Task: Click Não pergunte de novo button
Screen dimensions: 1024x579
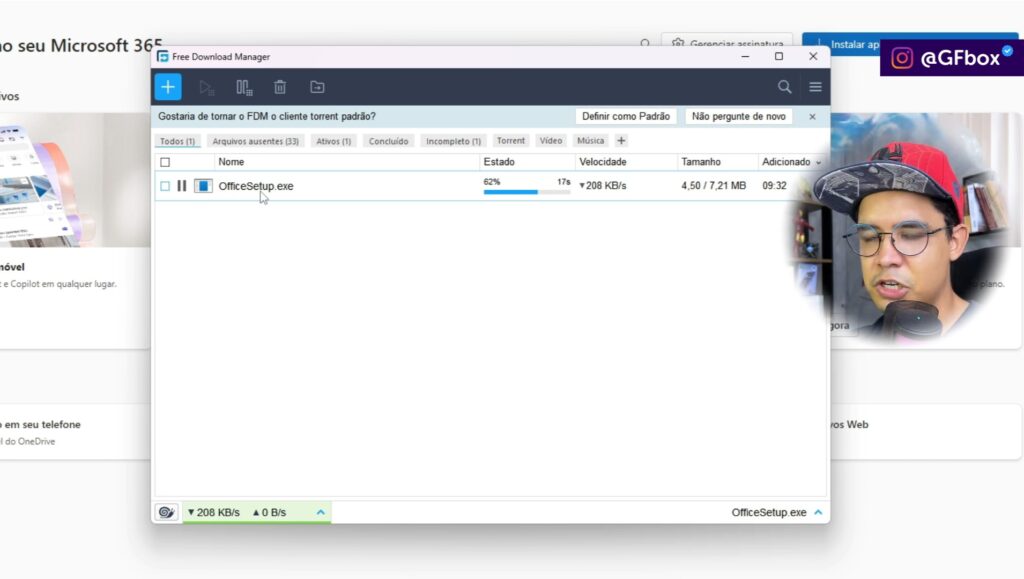Action: pyautogui.click(x=739, y=116)
